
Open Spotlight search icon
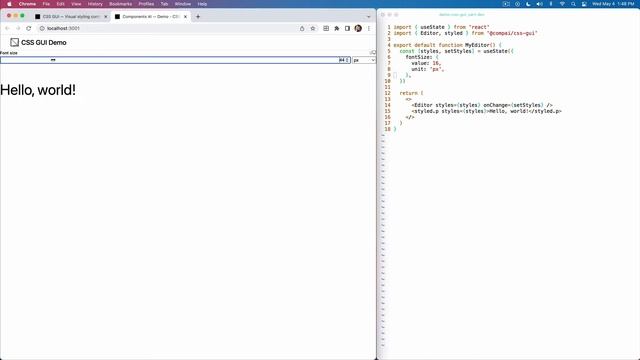click(x=573, y=4)
